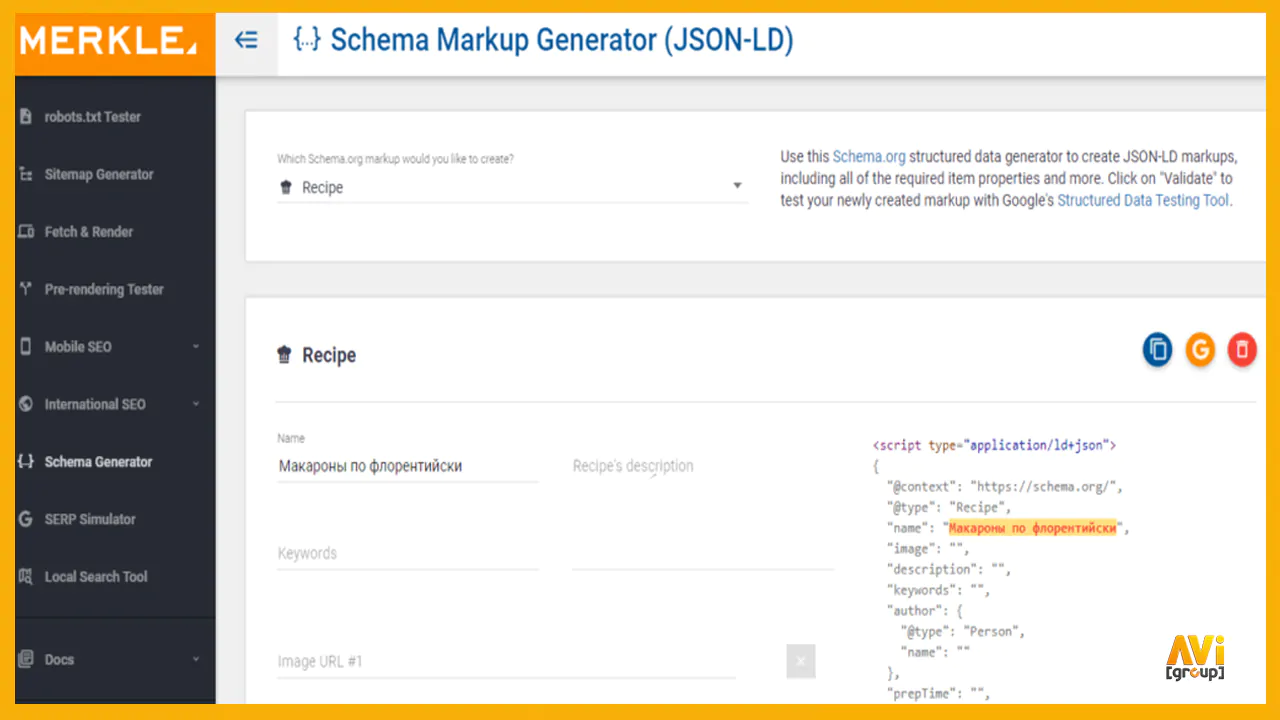The height and width of the screenshot is (720, 1280).
Task: Remove Image URL #1 with x button
Action: (801, 661)
